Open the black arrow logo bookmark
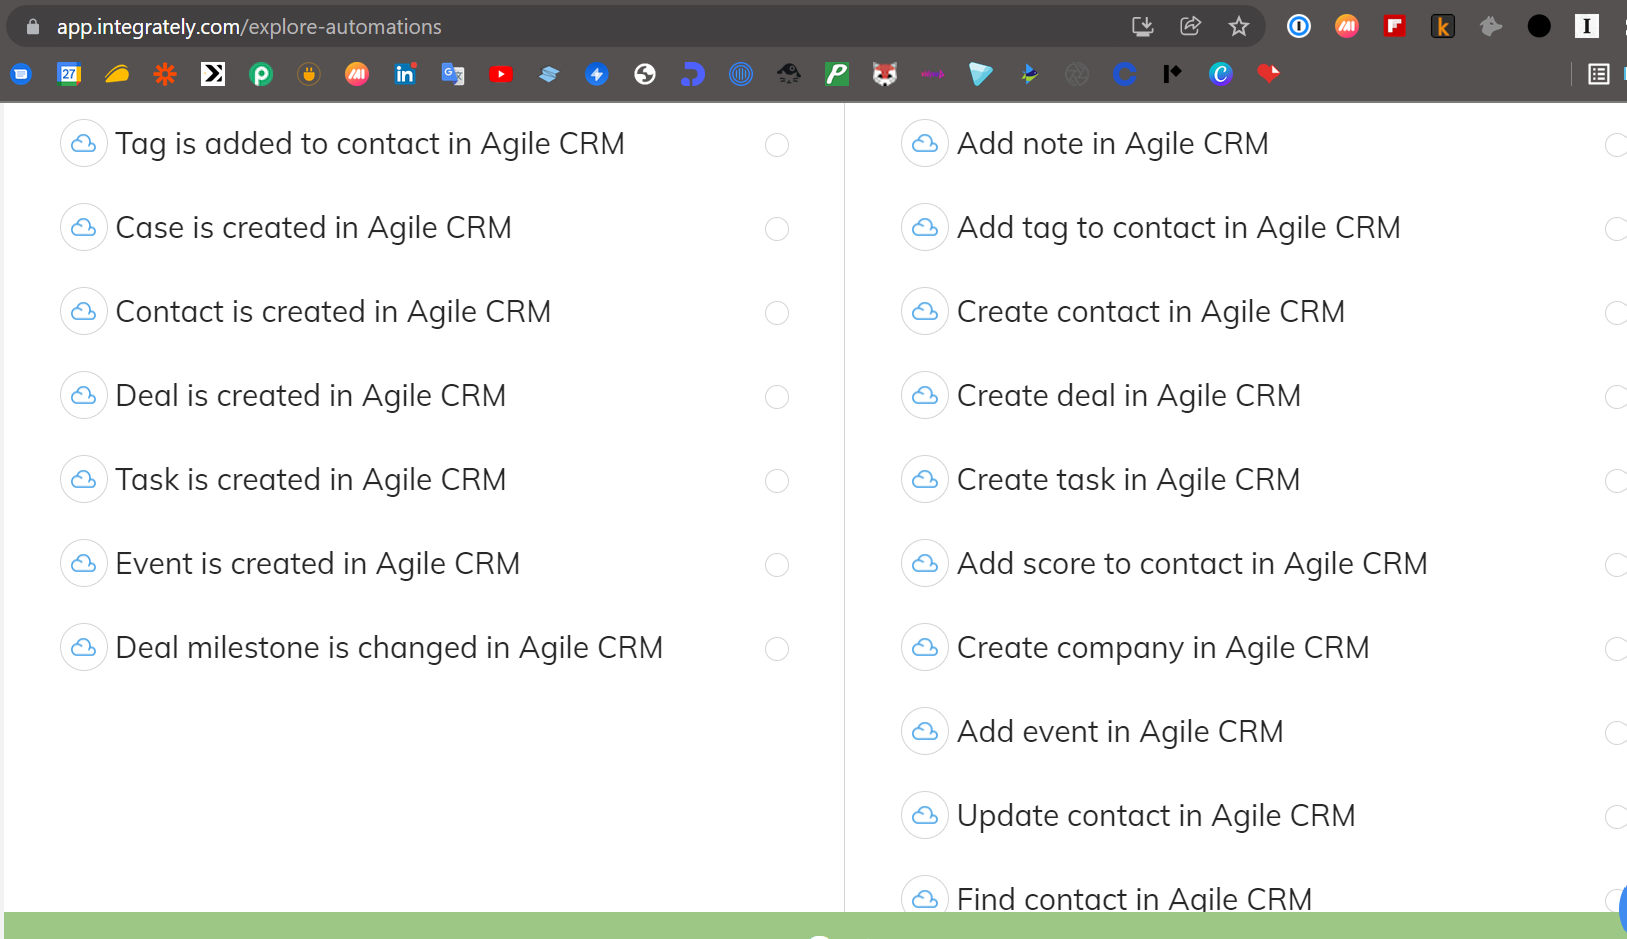The height and width of the screenshot is (939, 1627). (213, 74)
